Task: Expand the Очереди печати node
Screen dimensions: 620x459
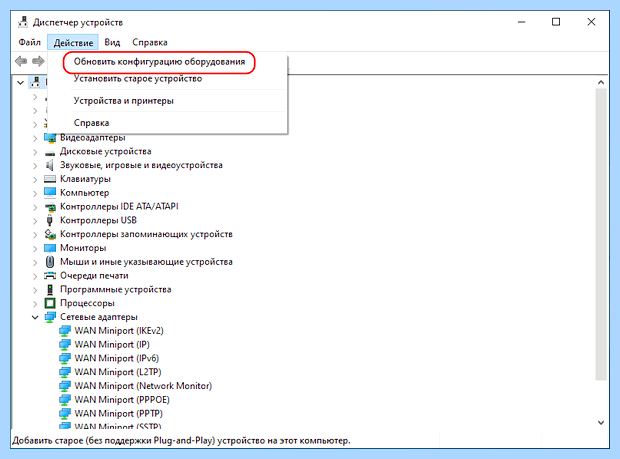Action: (35, 276)
